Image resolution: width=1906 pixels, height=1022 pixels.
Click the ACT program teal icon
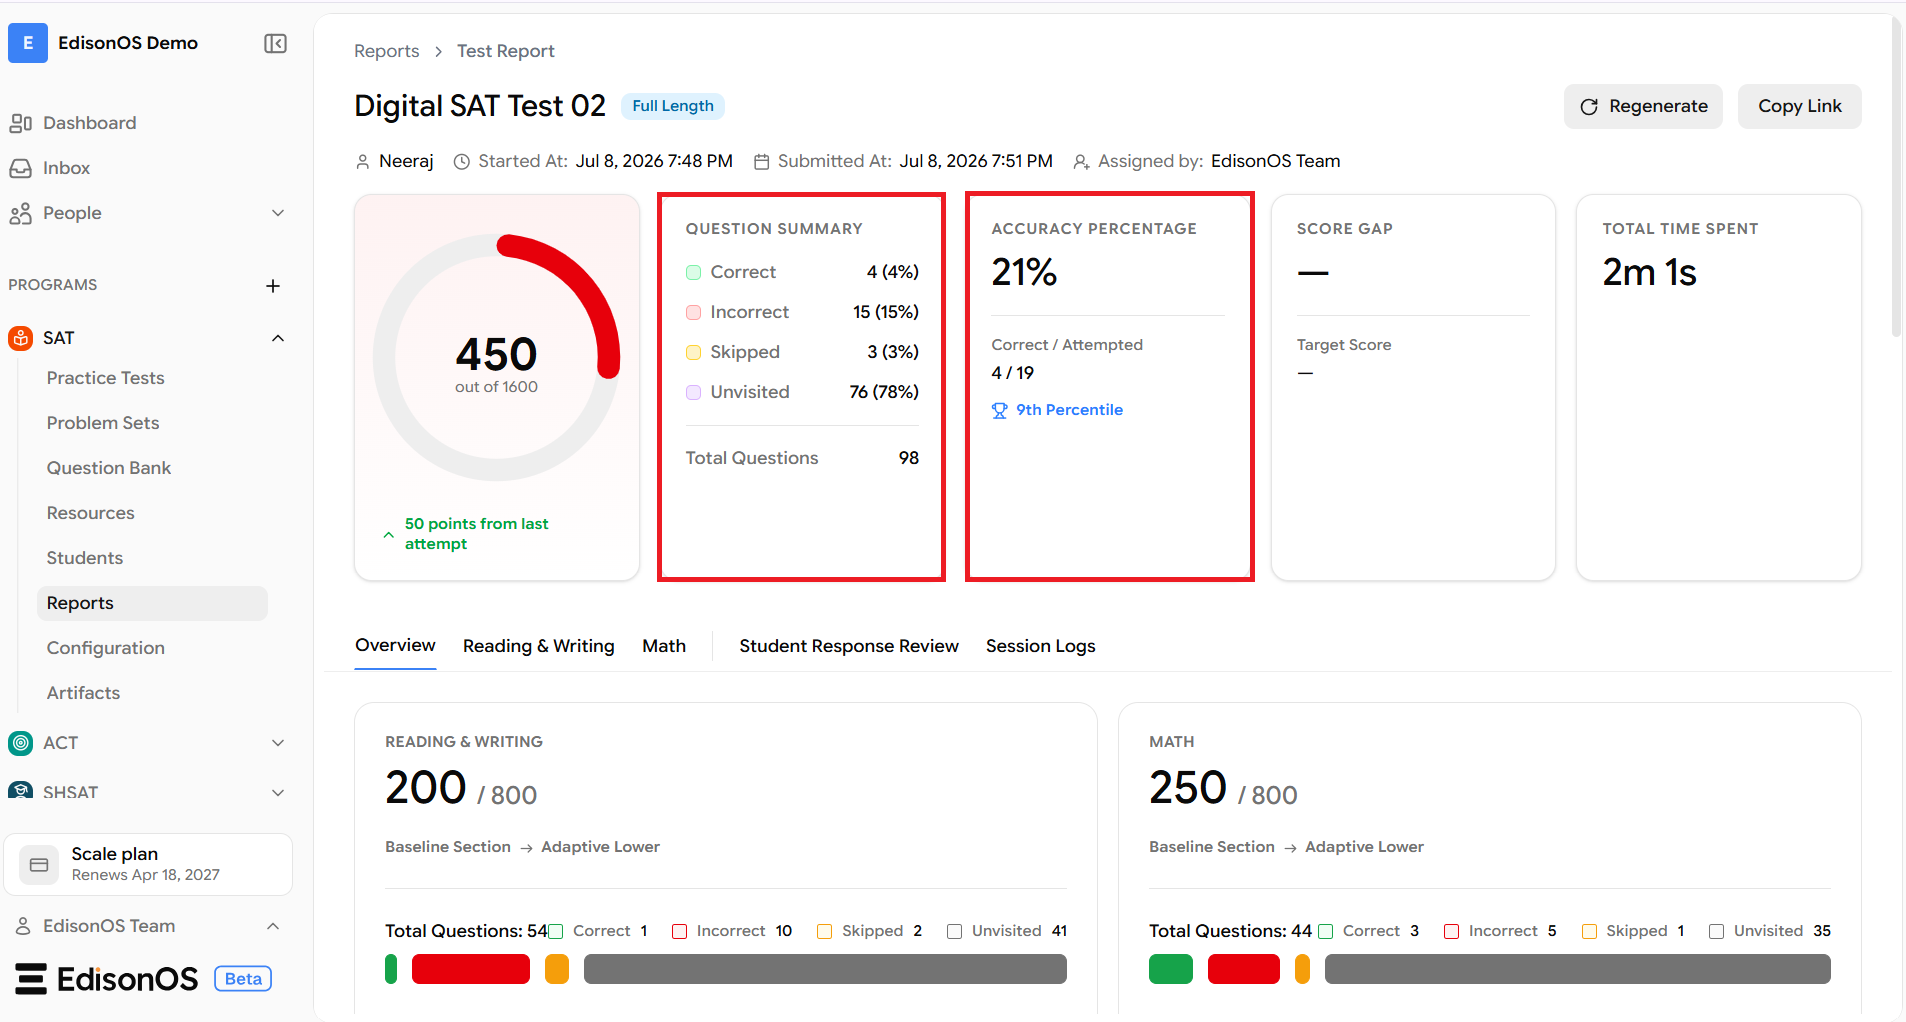click(21, 743)
